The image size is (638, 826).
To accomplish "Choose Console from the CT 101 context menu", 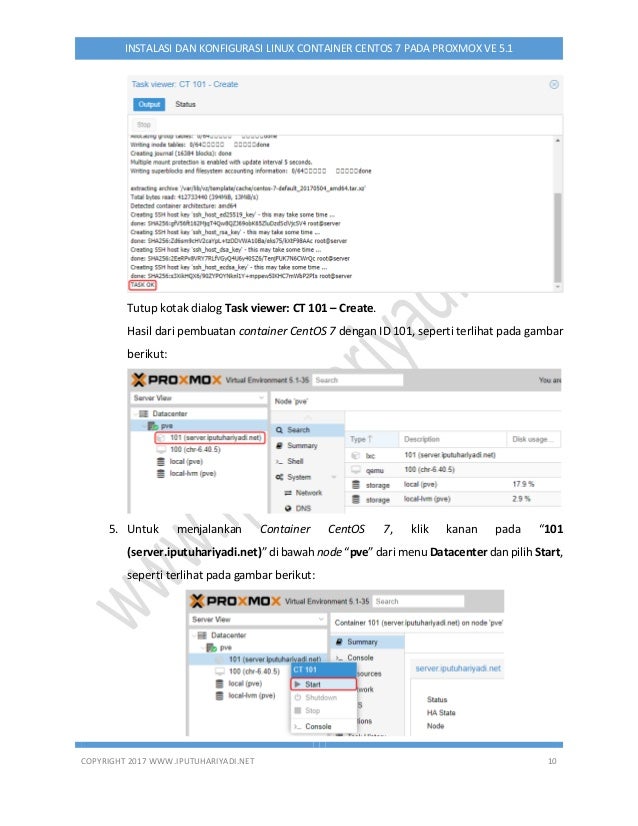I will click(323, 726).
